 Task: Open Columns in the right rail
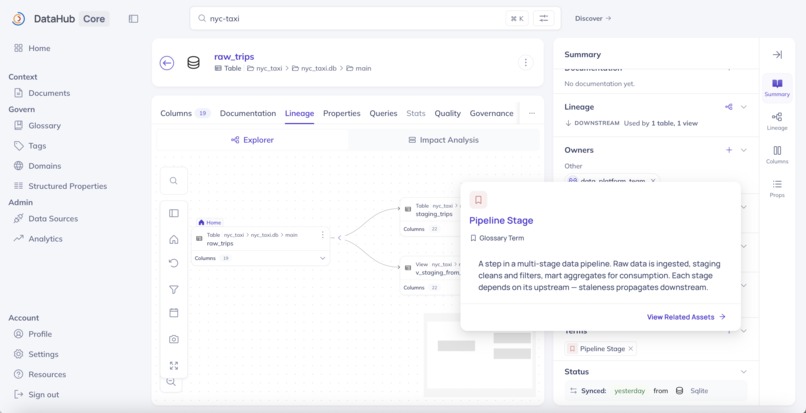click(777, 155)
